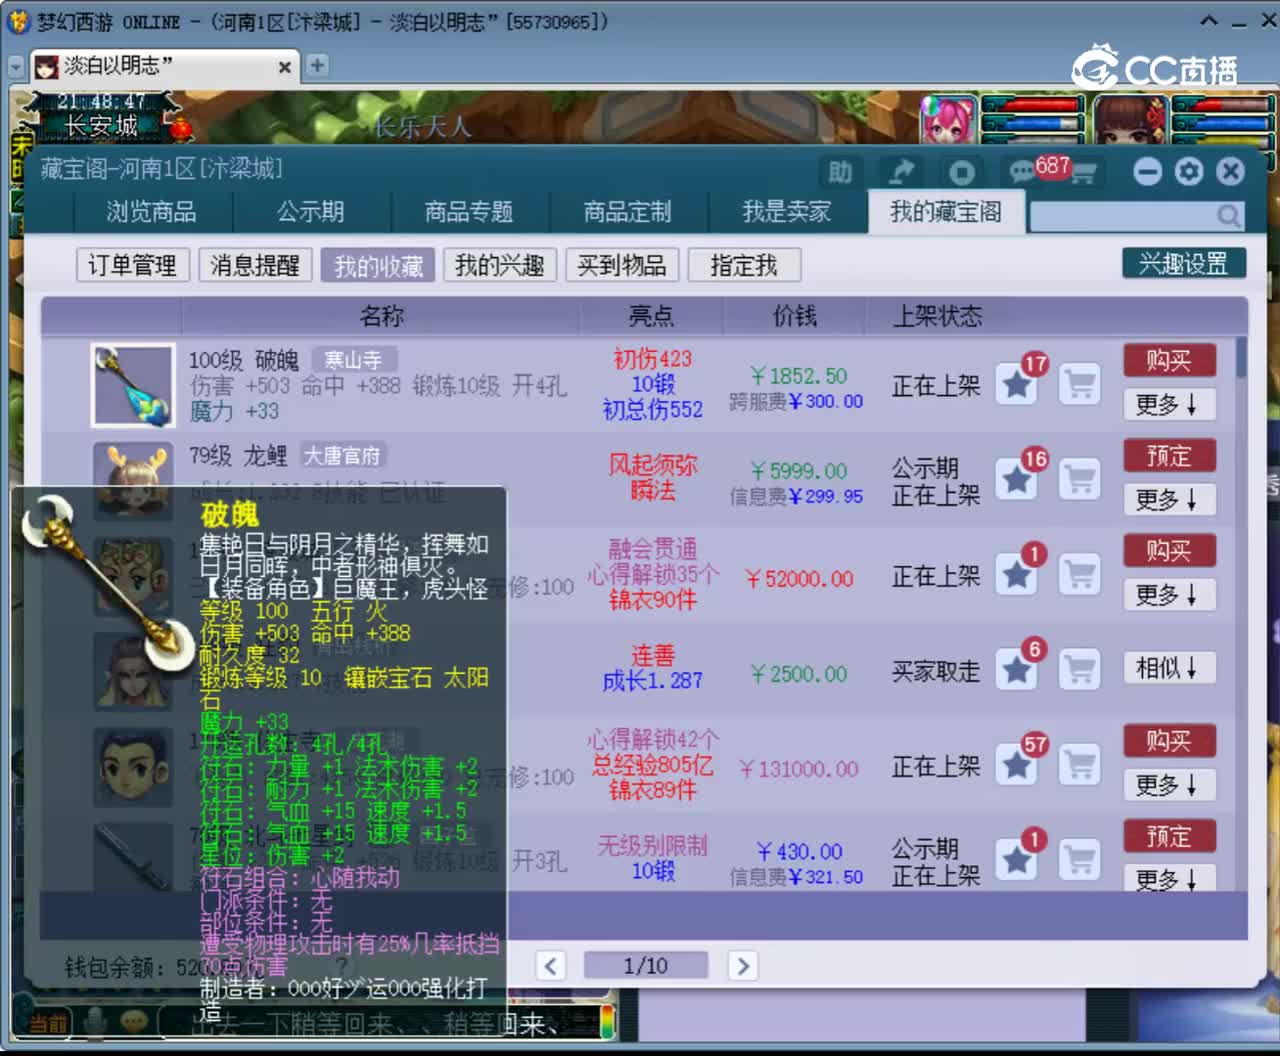This screenshot has width=1280, height=1056.
Task: Add the 龙鲤 item to cart
Action: tap(1080, 479)
